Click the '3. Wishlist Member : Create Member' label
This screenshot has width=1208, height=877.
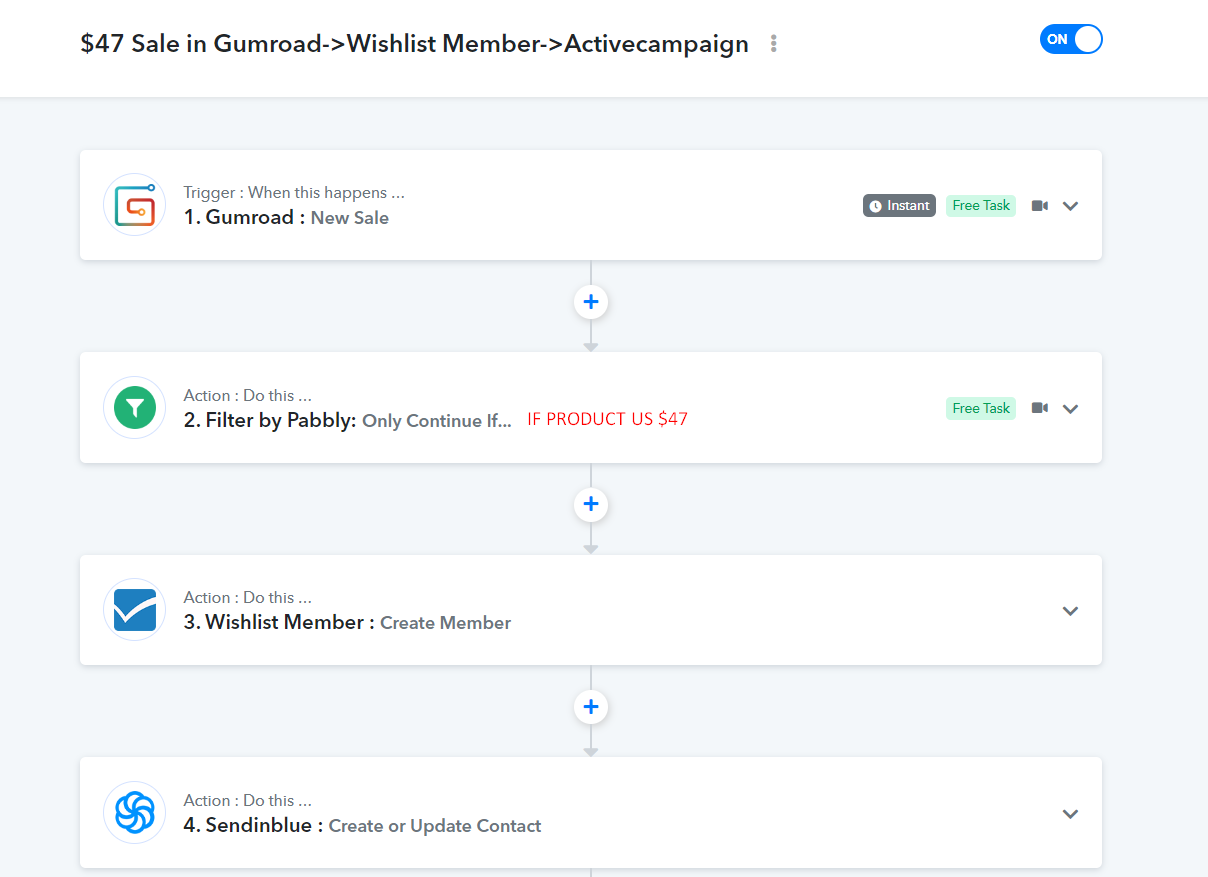tap(347, 622)
